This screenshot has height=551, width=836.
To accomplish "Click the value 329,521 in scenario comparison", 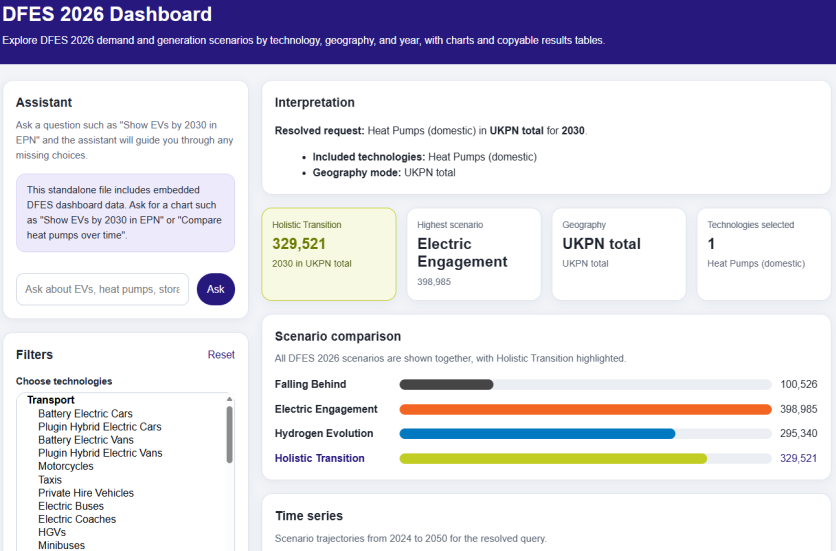I will [x=799, y=458].
